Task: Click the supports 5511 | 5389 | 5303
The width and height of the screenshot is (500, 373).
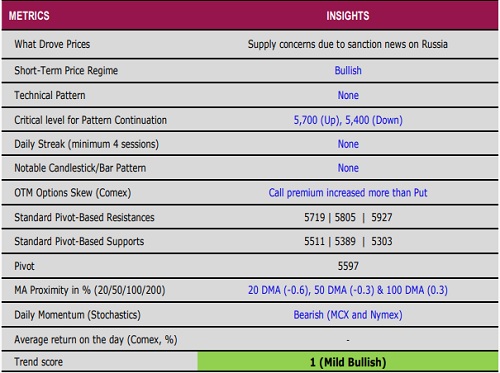Action: coord(348,241)
